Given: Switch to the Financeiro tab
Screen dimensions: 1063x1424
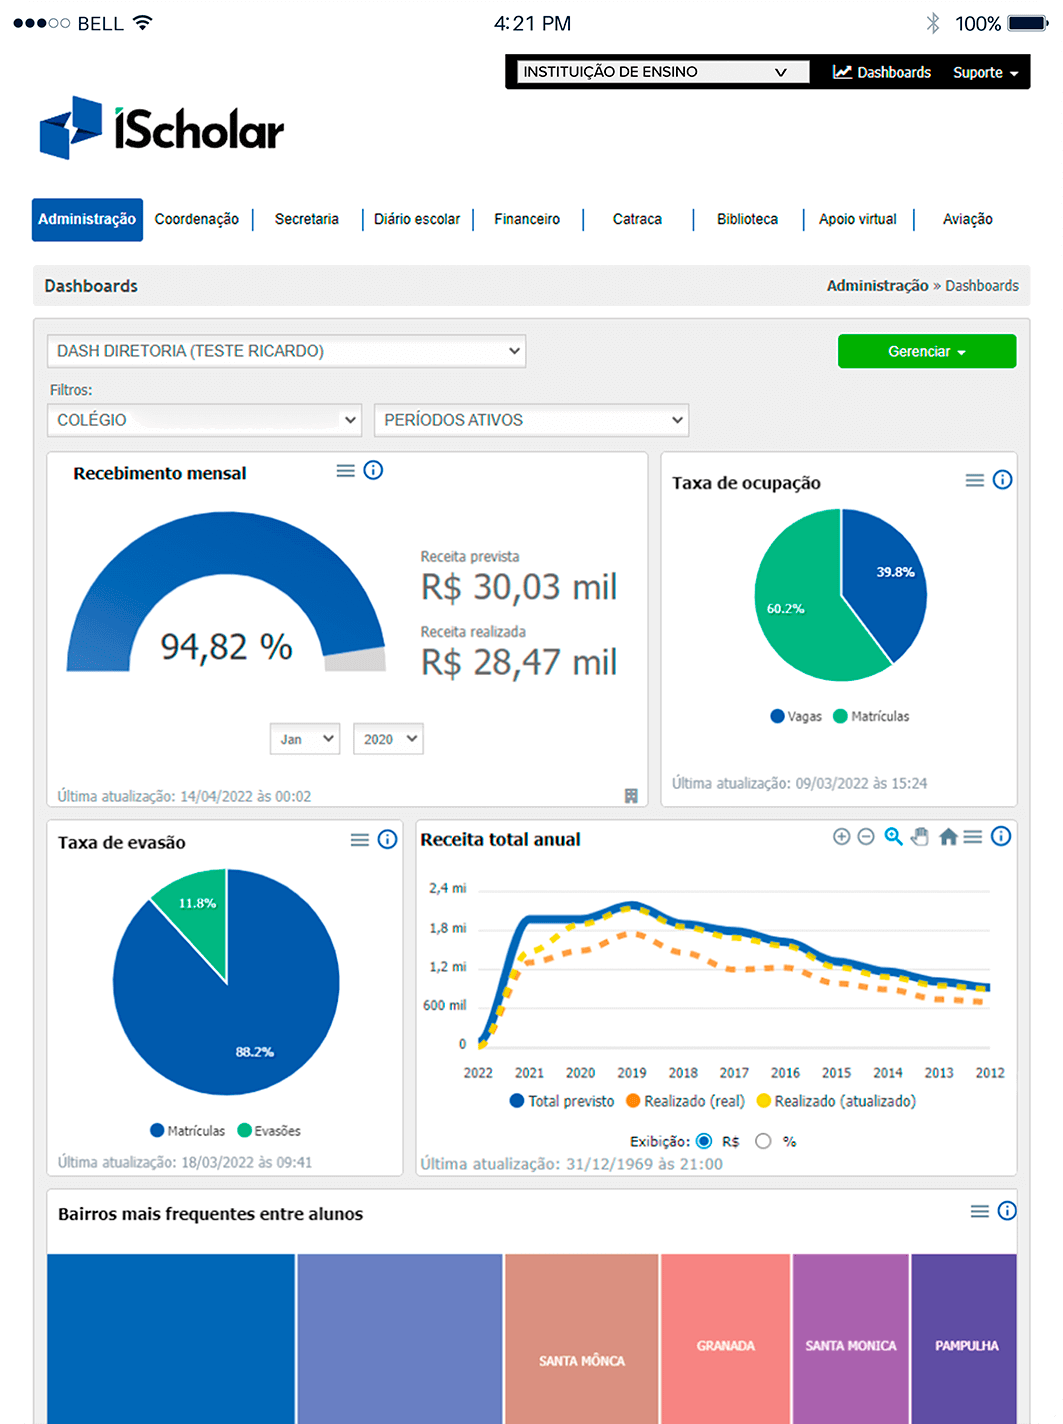Looking at the screenshot, I should pos(527,219).
